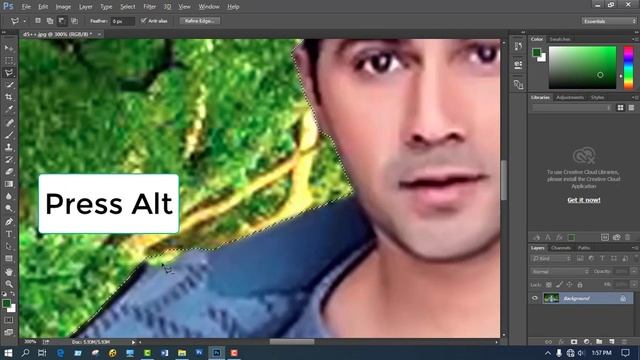Select the Hand tool

click(x=9, y=272)
